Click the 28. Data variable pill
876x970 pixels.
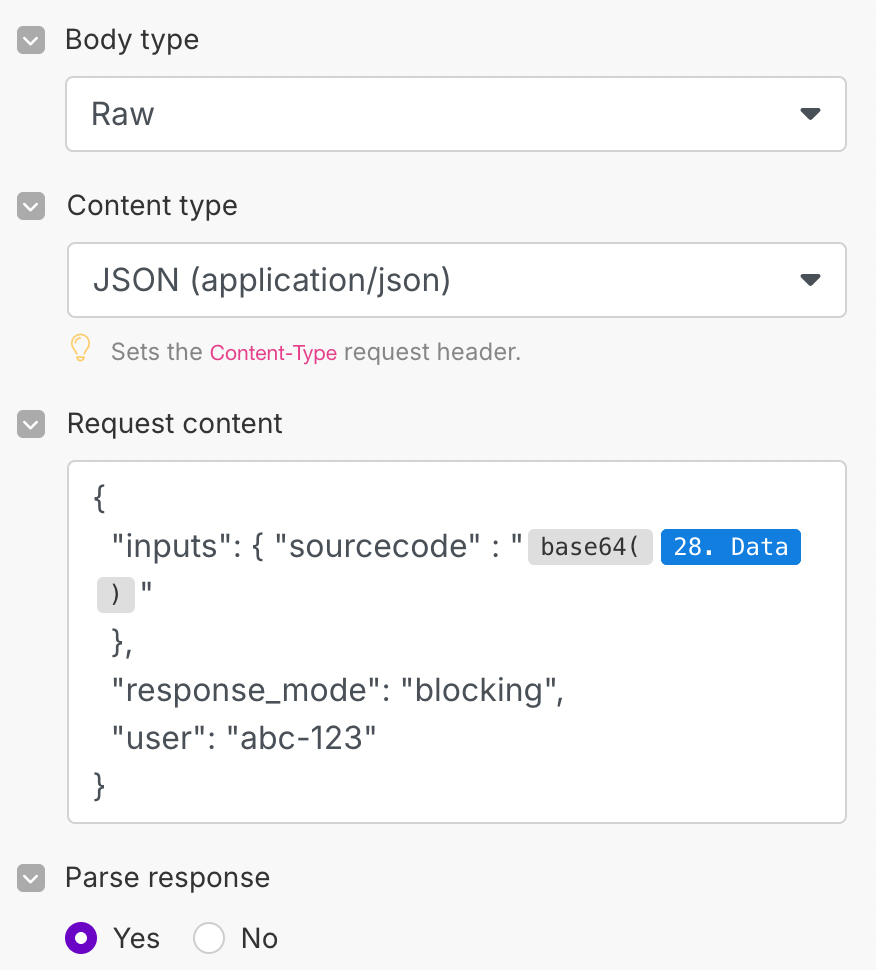pos(730,547)
